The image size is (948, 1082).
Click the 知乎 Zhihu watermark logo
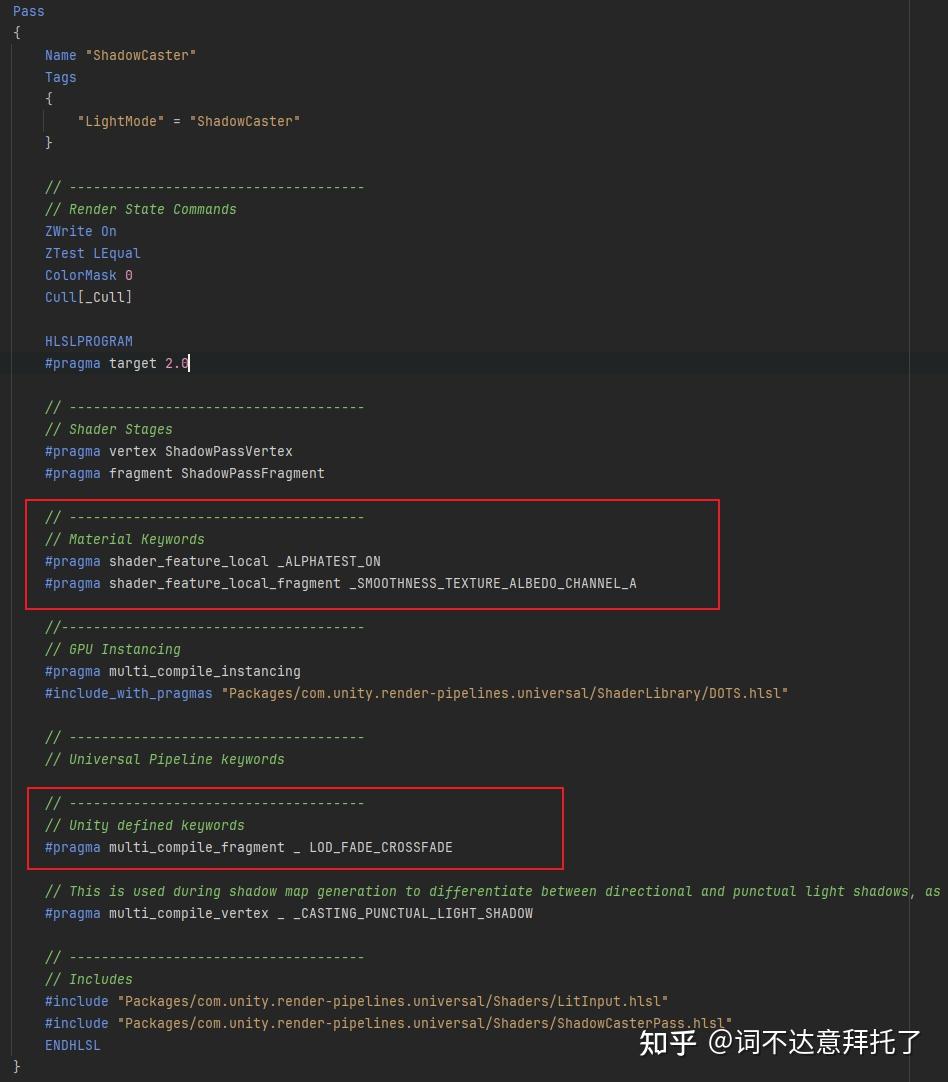pyautogui.click(x=684, y=1040)
